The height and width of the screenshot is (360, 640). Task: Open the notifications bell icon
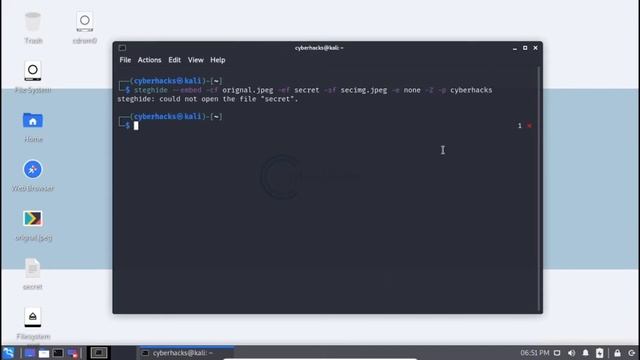[x=585, y=353]
